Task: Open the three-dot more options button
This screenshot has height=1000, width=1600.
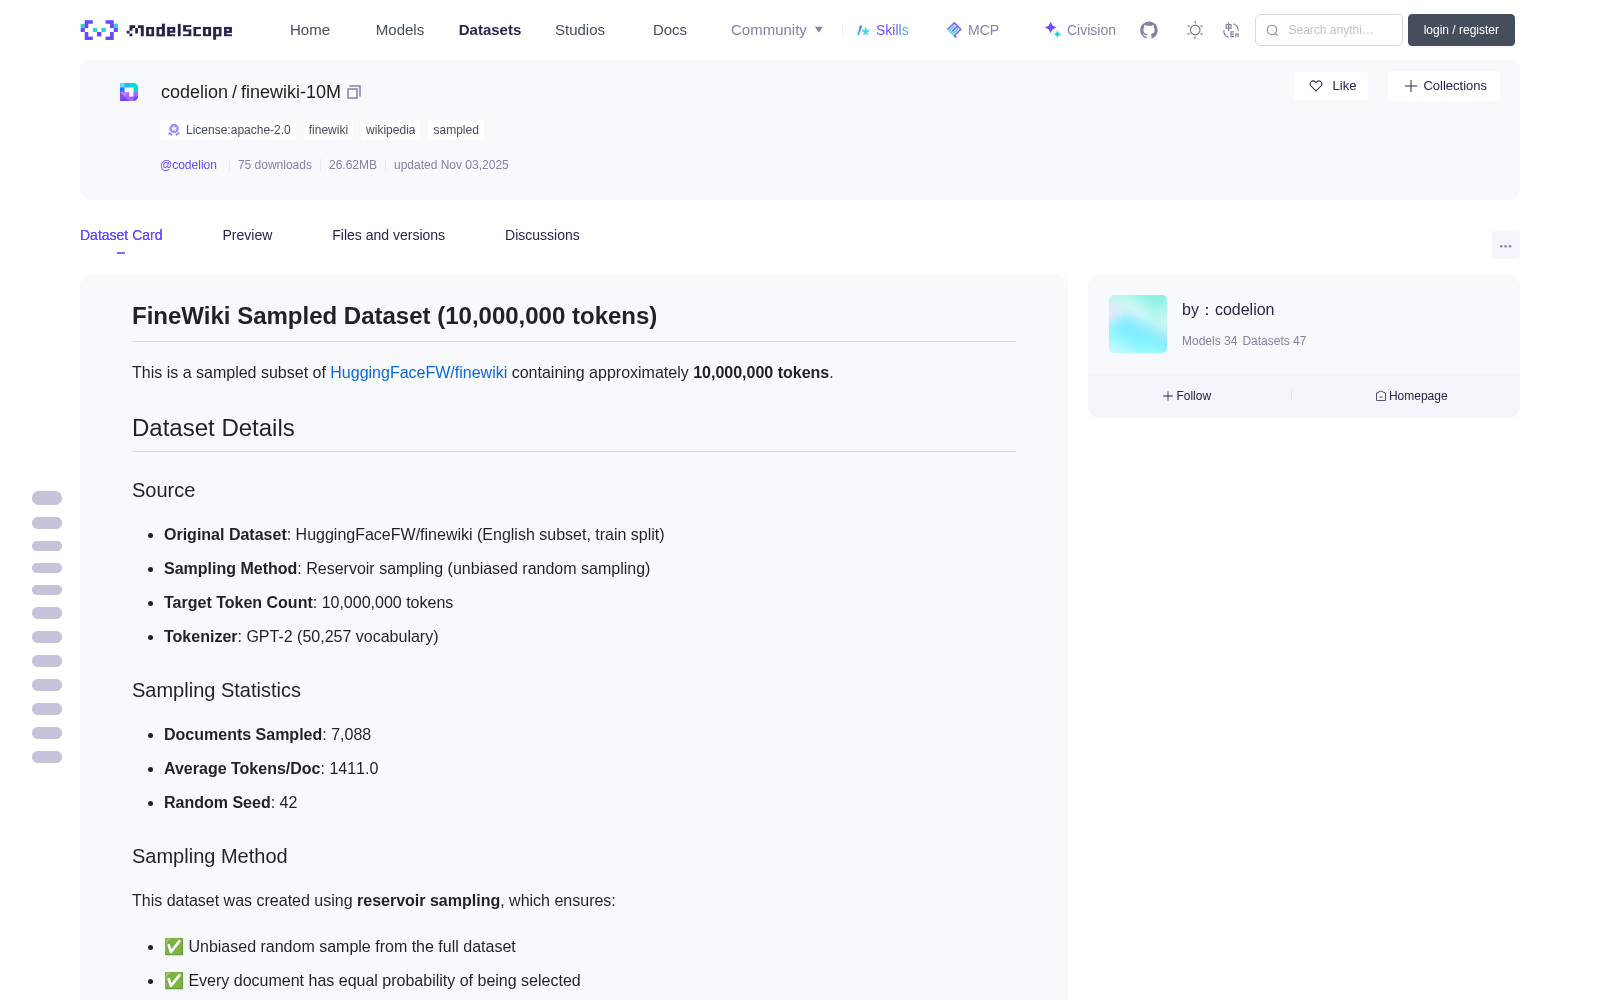Action: coord(1505,245)
